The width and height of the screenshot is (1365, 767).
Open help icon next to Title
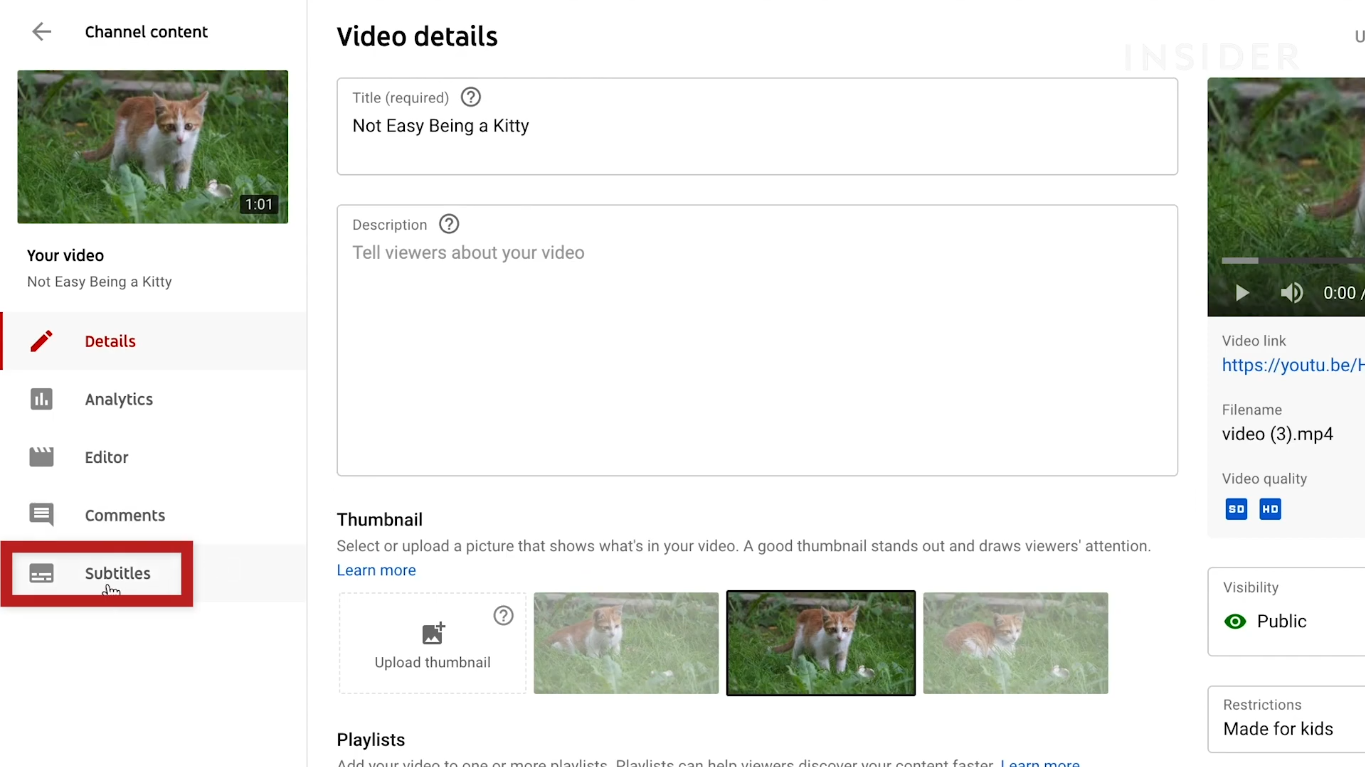pos(471,97)
